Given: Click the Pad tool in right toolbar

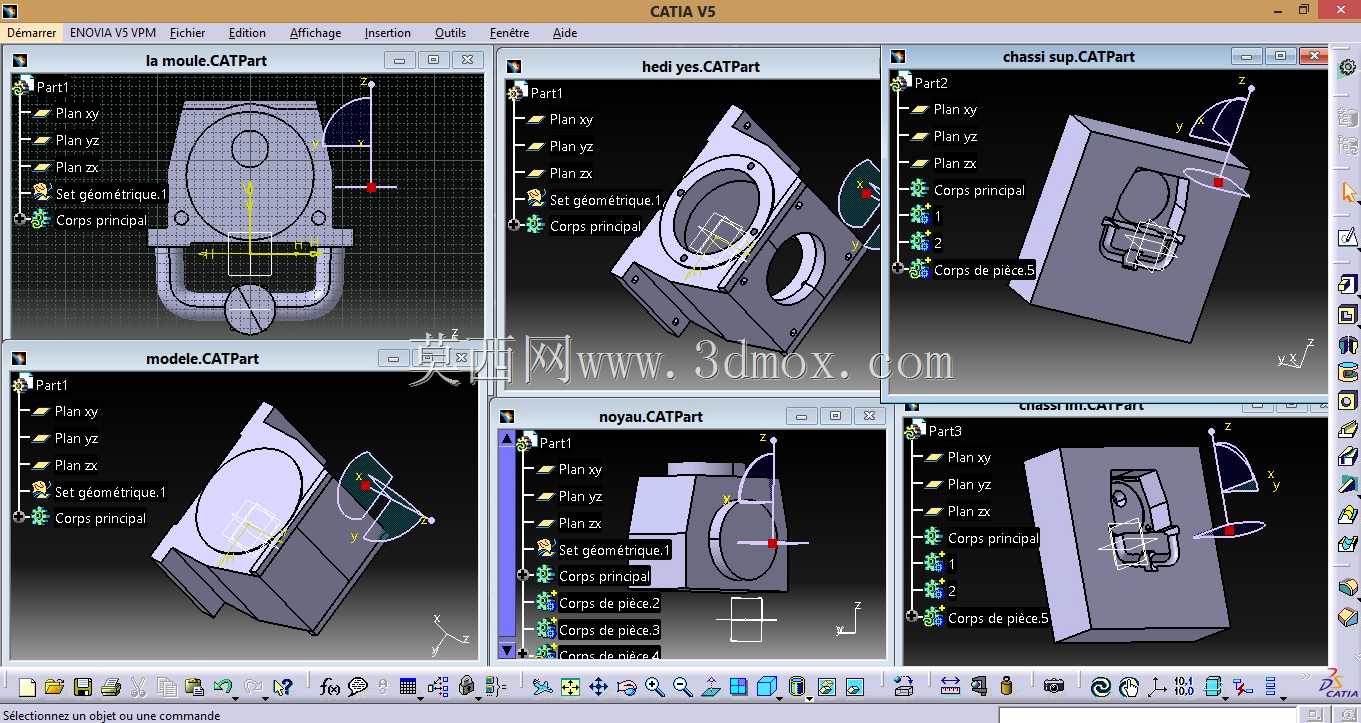Looking at the screenshot, I should tap(1348, 285).
